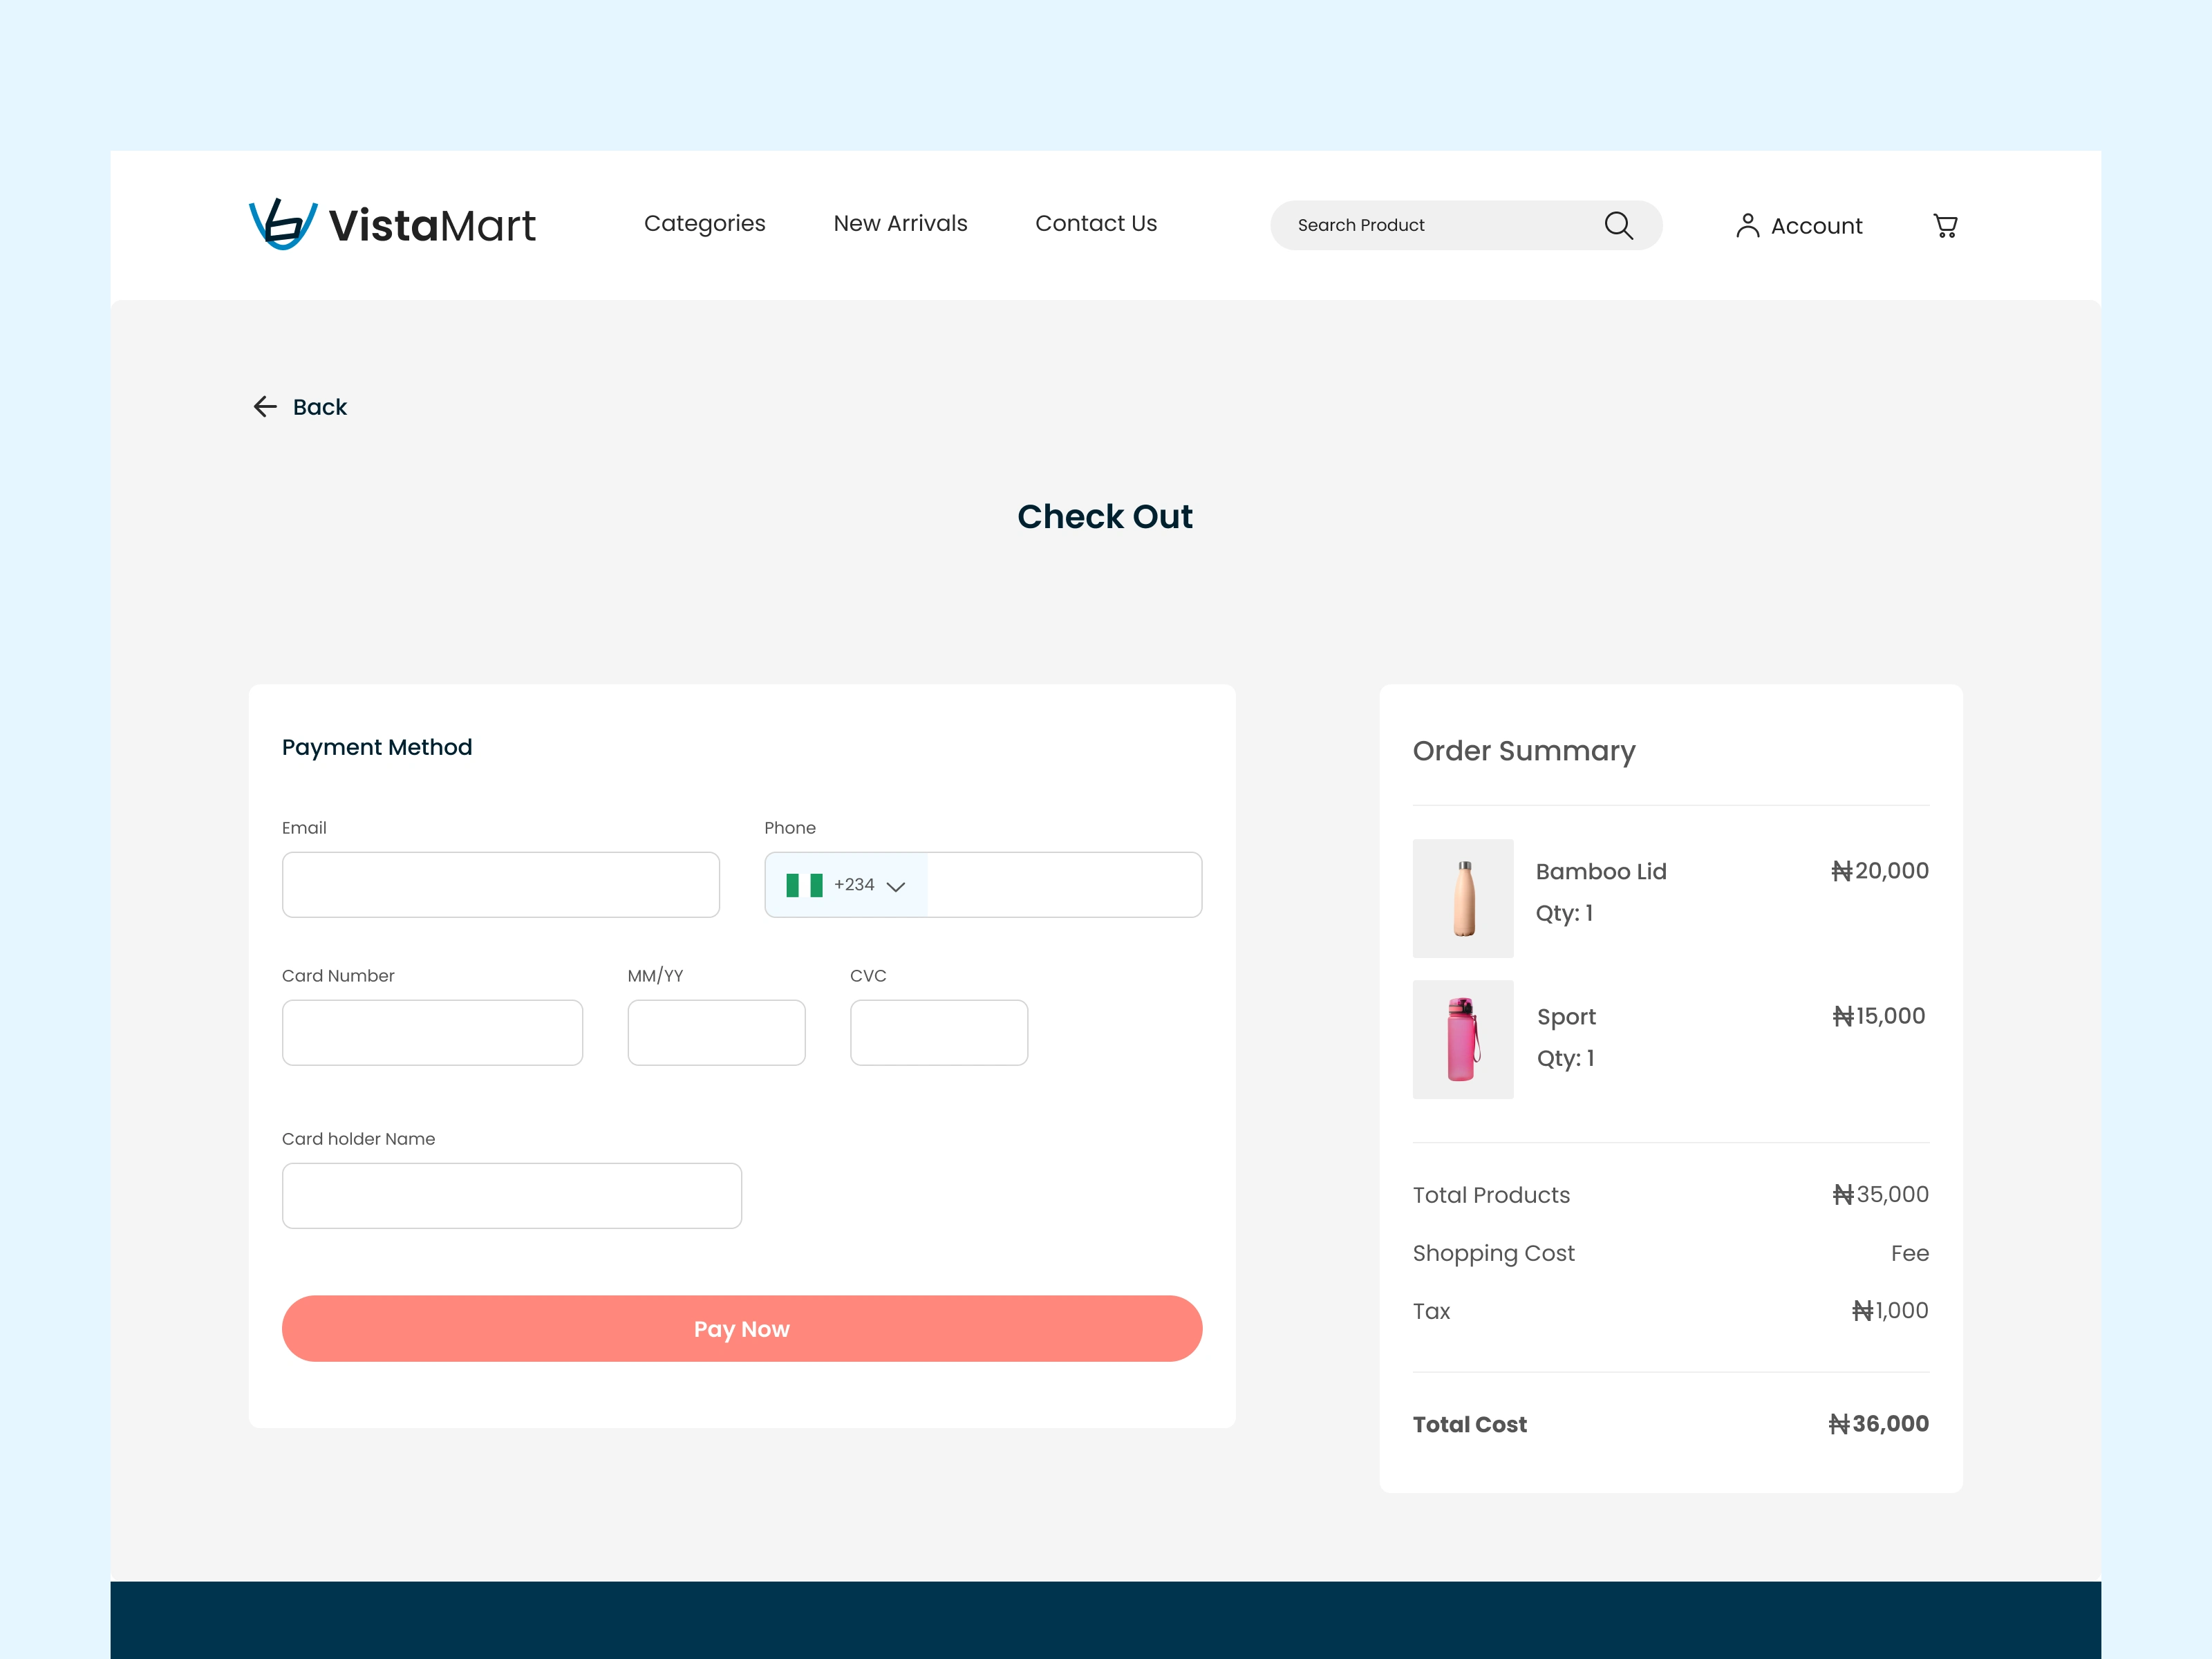Click the Account user icon

click(x=1747, y=225)
